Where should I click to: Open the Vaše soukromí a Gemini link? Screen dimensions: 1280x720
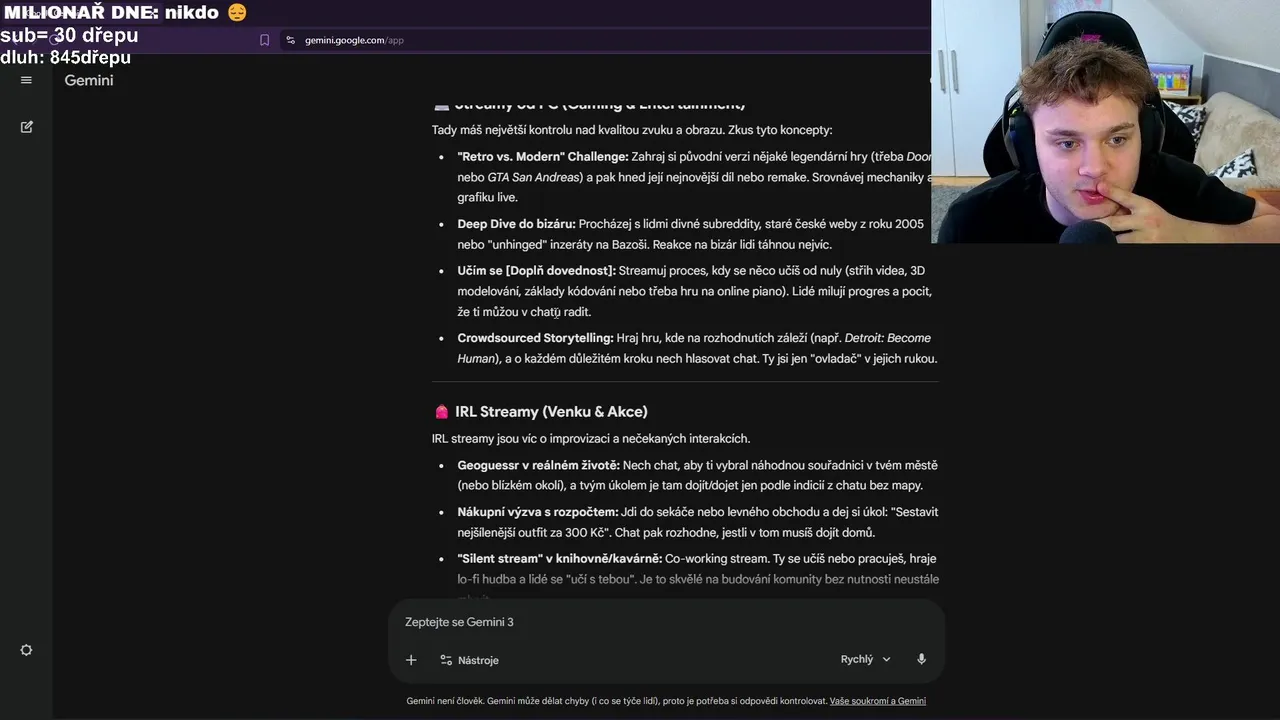pyautogui.click(x=877, y=701)
